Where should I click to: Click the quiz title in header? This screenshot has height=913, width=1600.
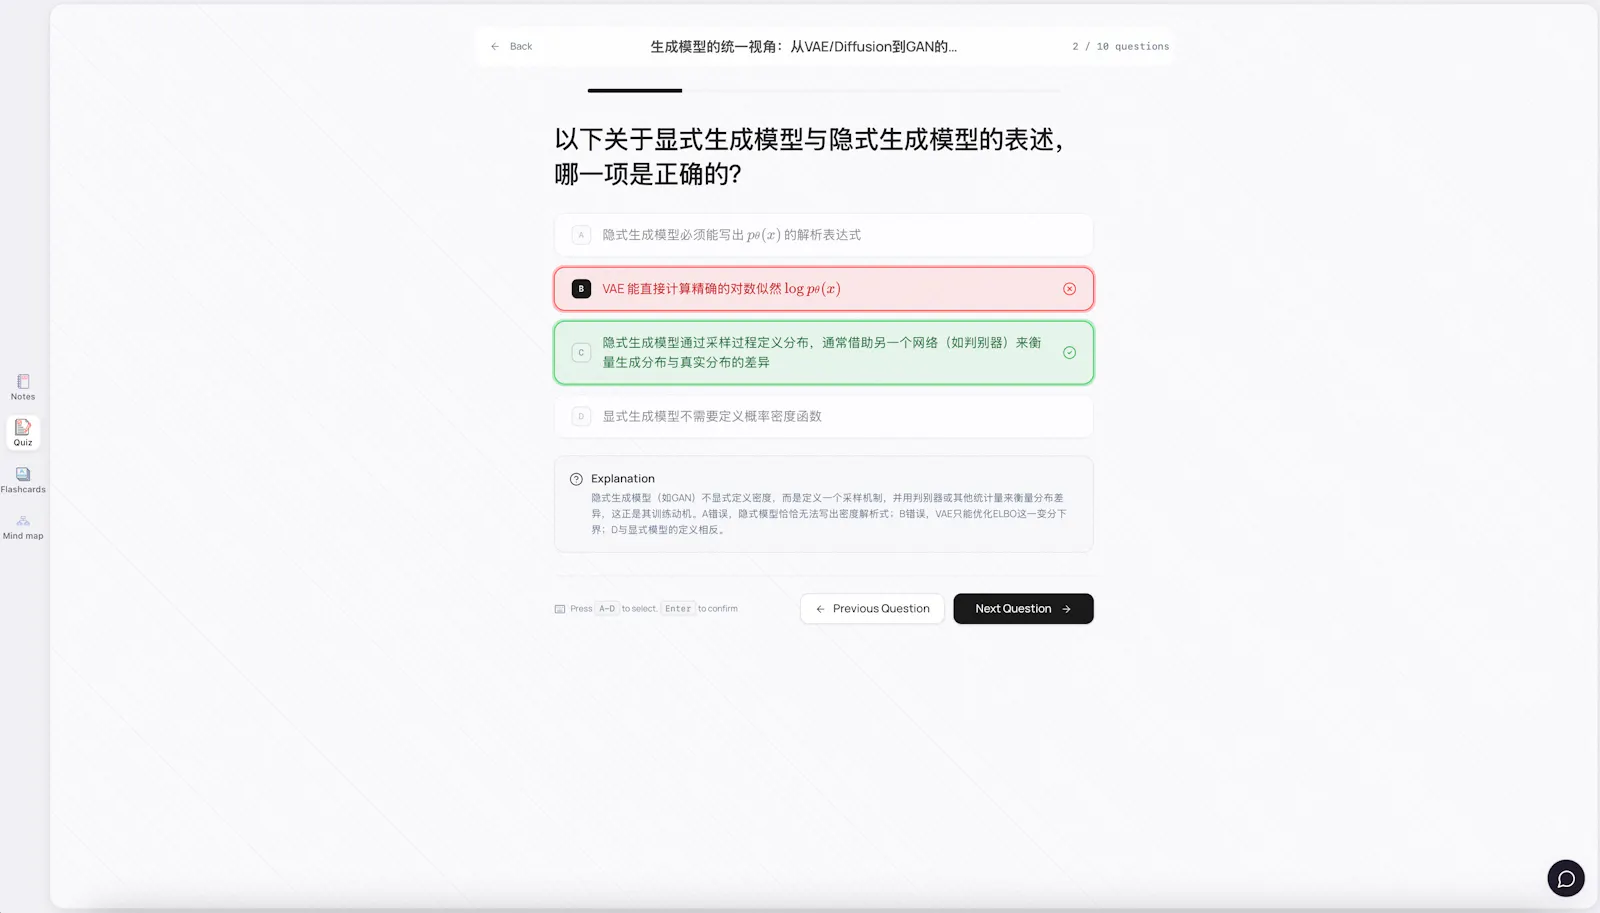pos(803,47)
